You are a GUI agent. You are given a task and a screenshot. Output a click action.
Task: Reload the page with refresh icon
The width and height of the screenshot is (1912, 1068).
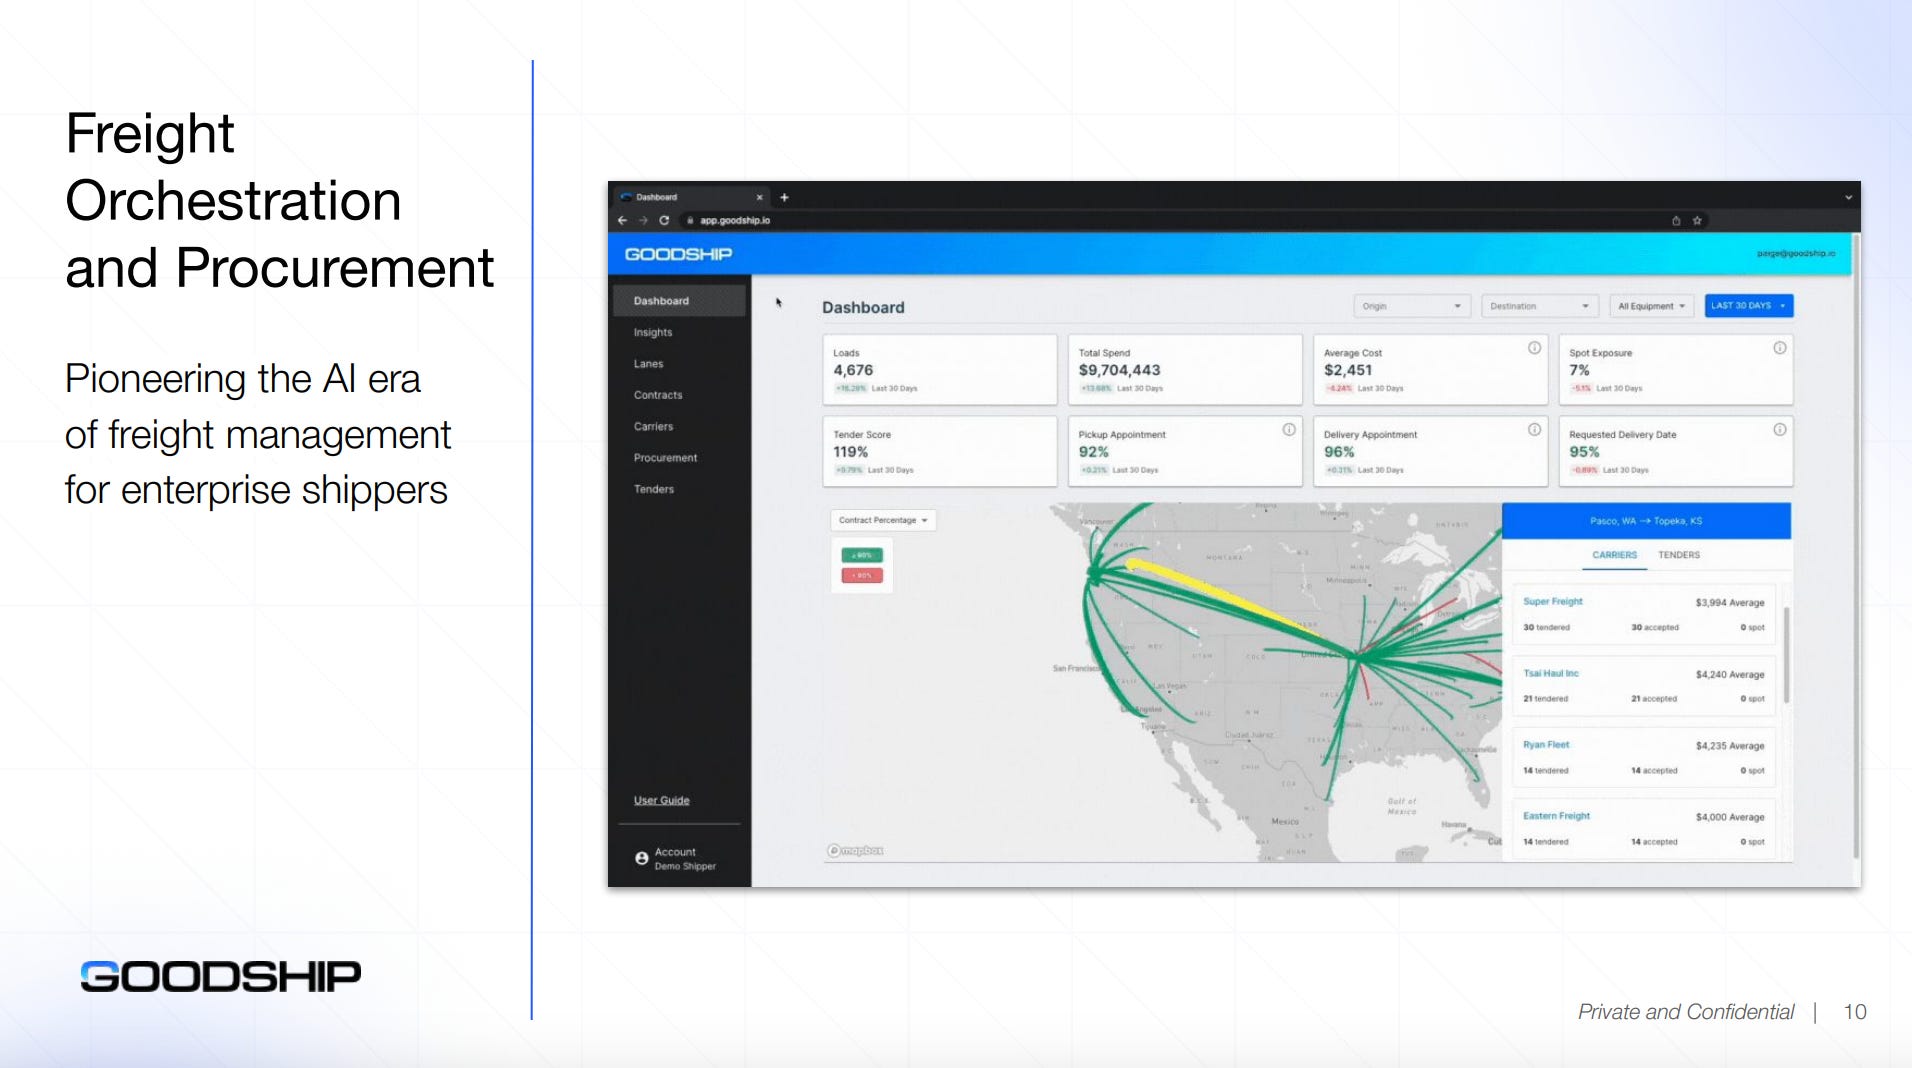pyautogui.click(x=664, y=220)
